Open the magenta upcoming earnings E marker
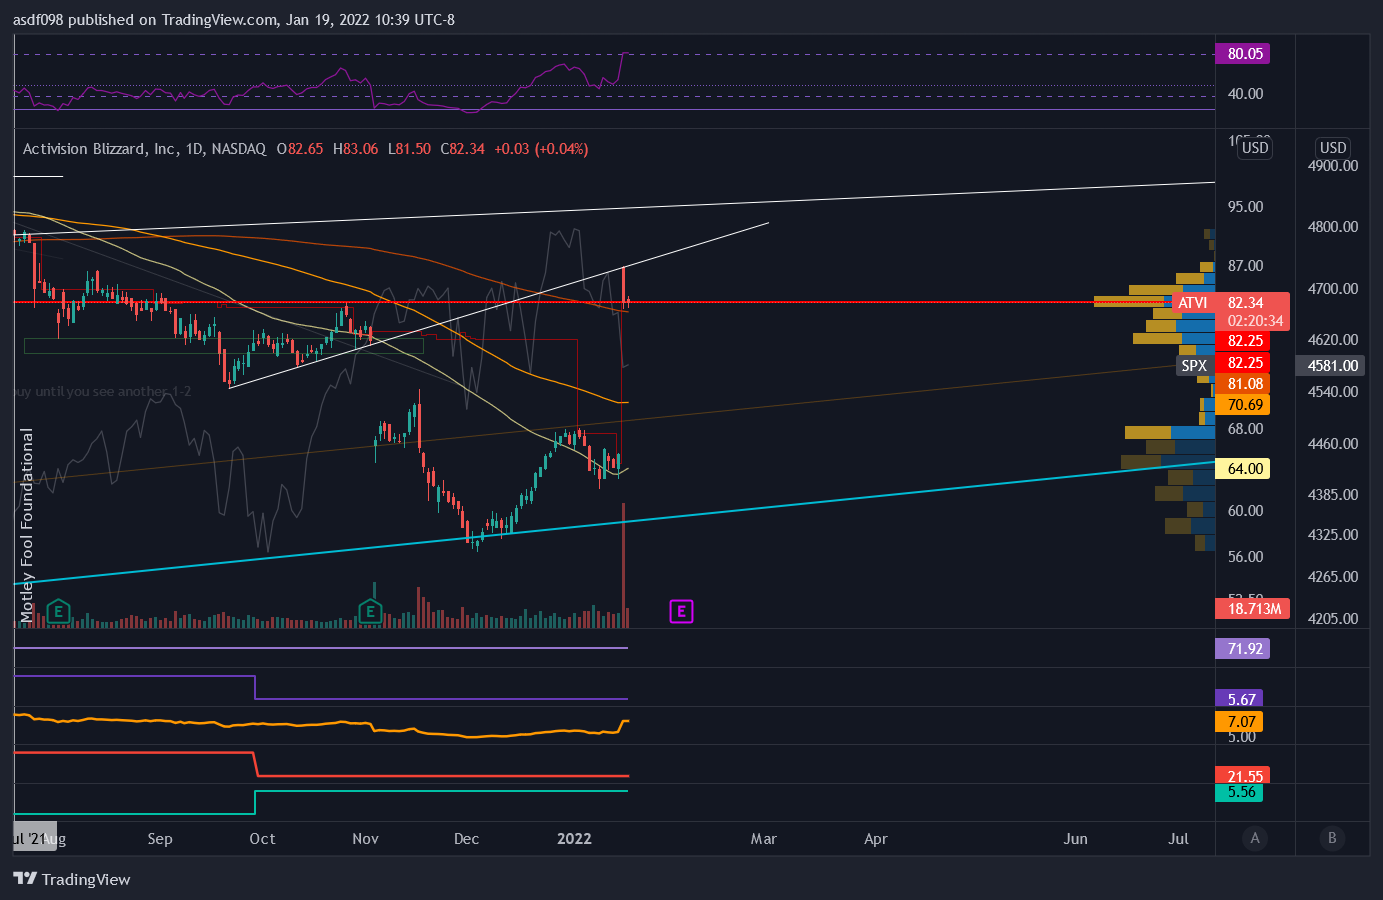1383x900 pixels. click(681, 611)
